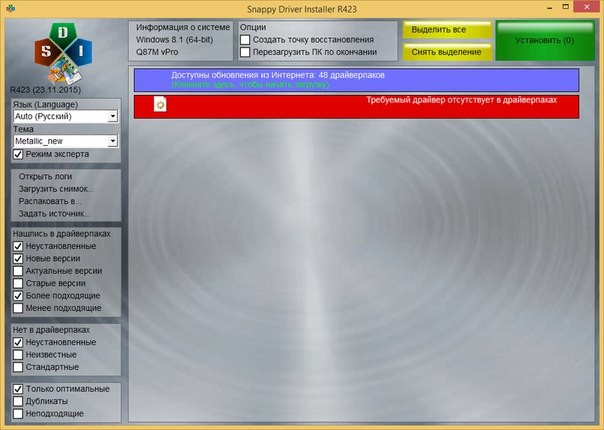Click the app icon in title bar
The width and height of the screenshot is (604, 430).
click(11, 8)
